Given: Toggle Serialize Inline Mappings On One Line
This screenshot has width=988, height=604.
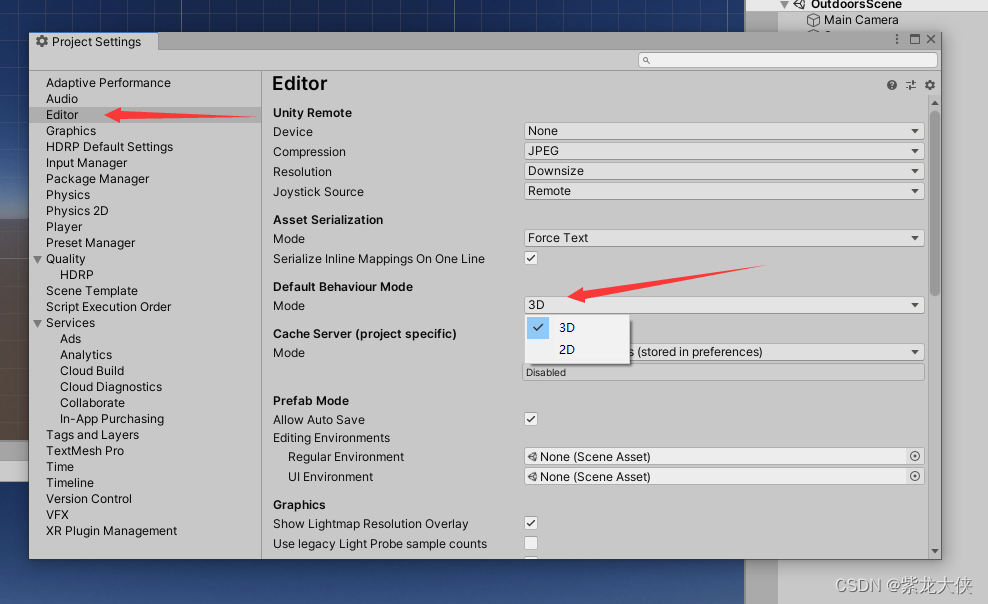Looking at the screenshot, I should (x=530, y=257).
